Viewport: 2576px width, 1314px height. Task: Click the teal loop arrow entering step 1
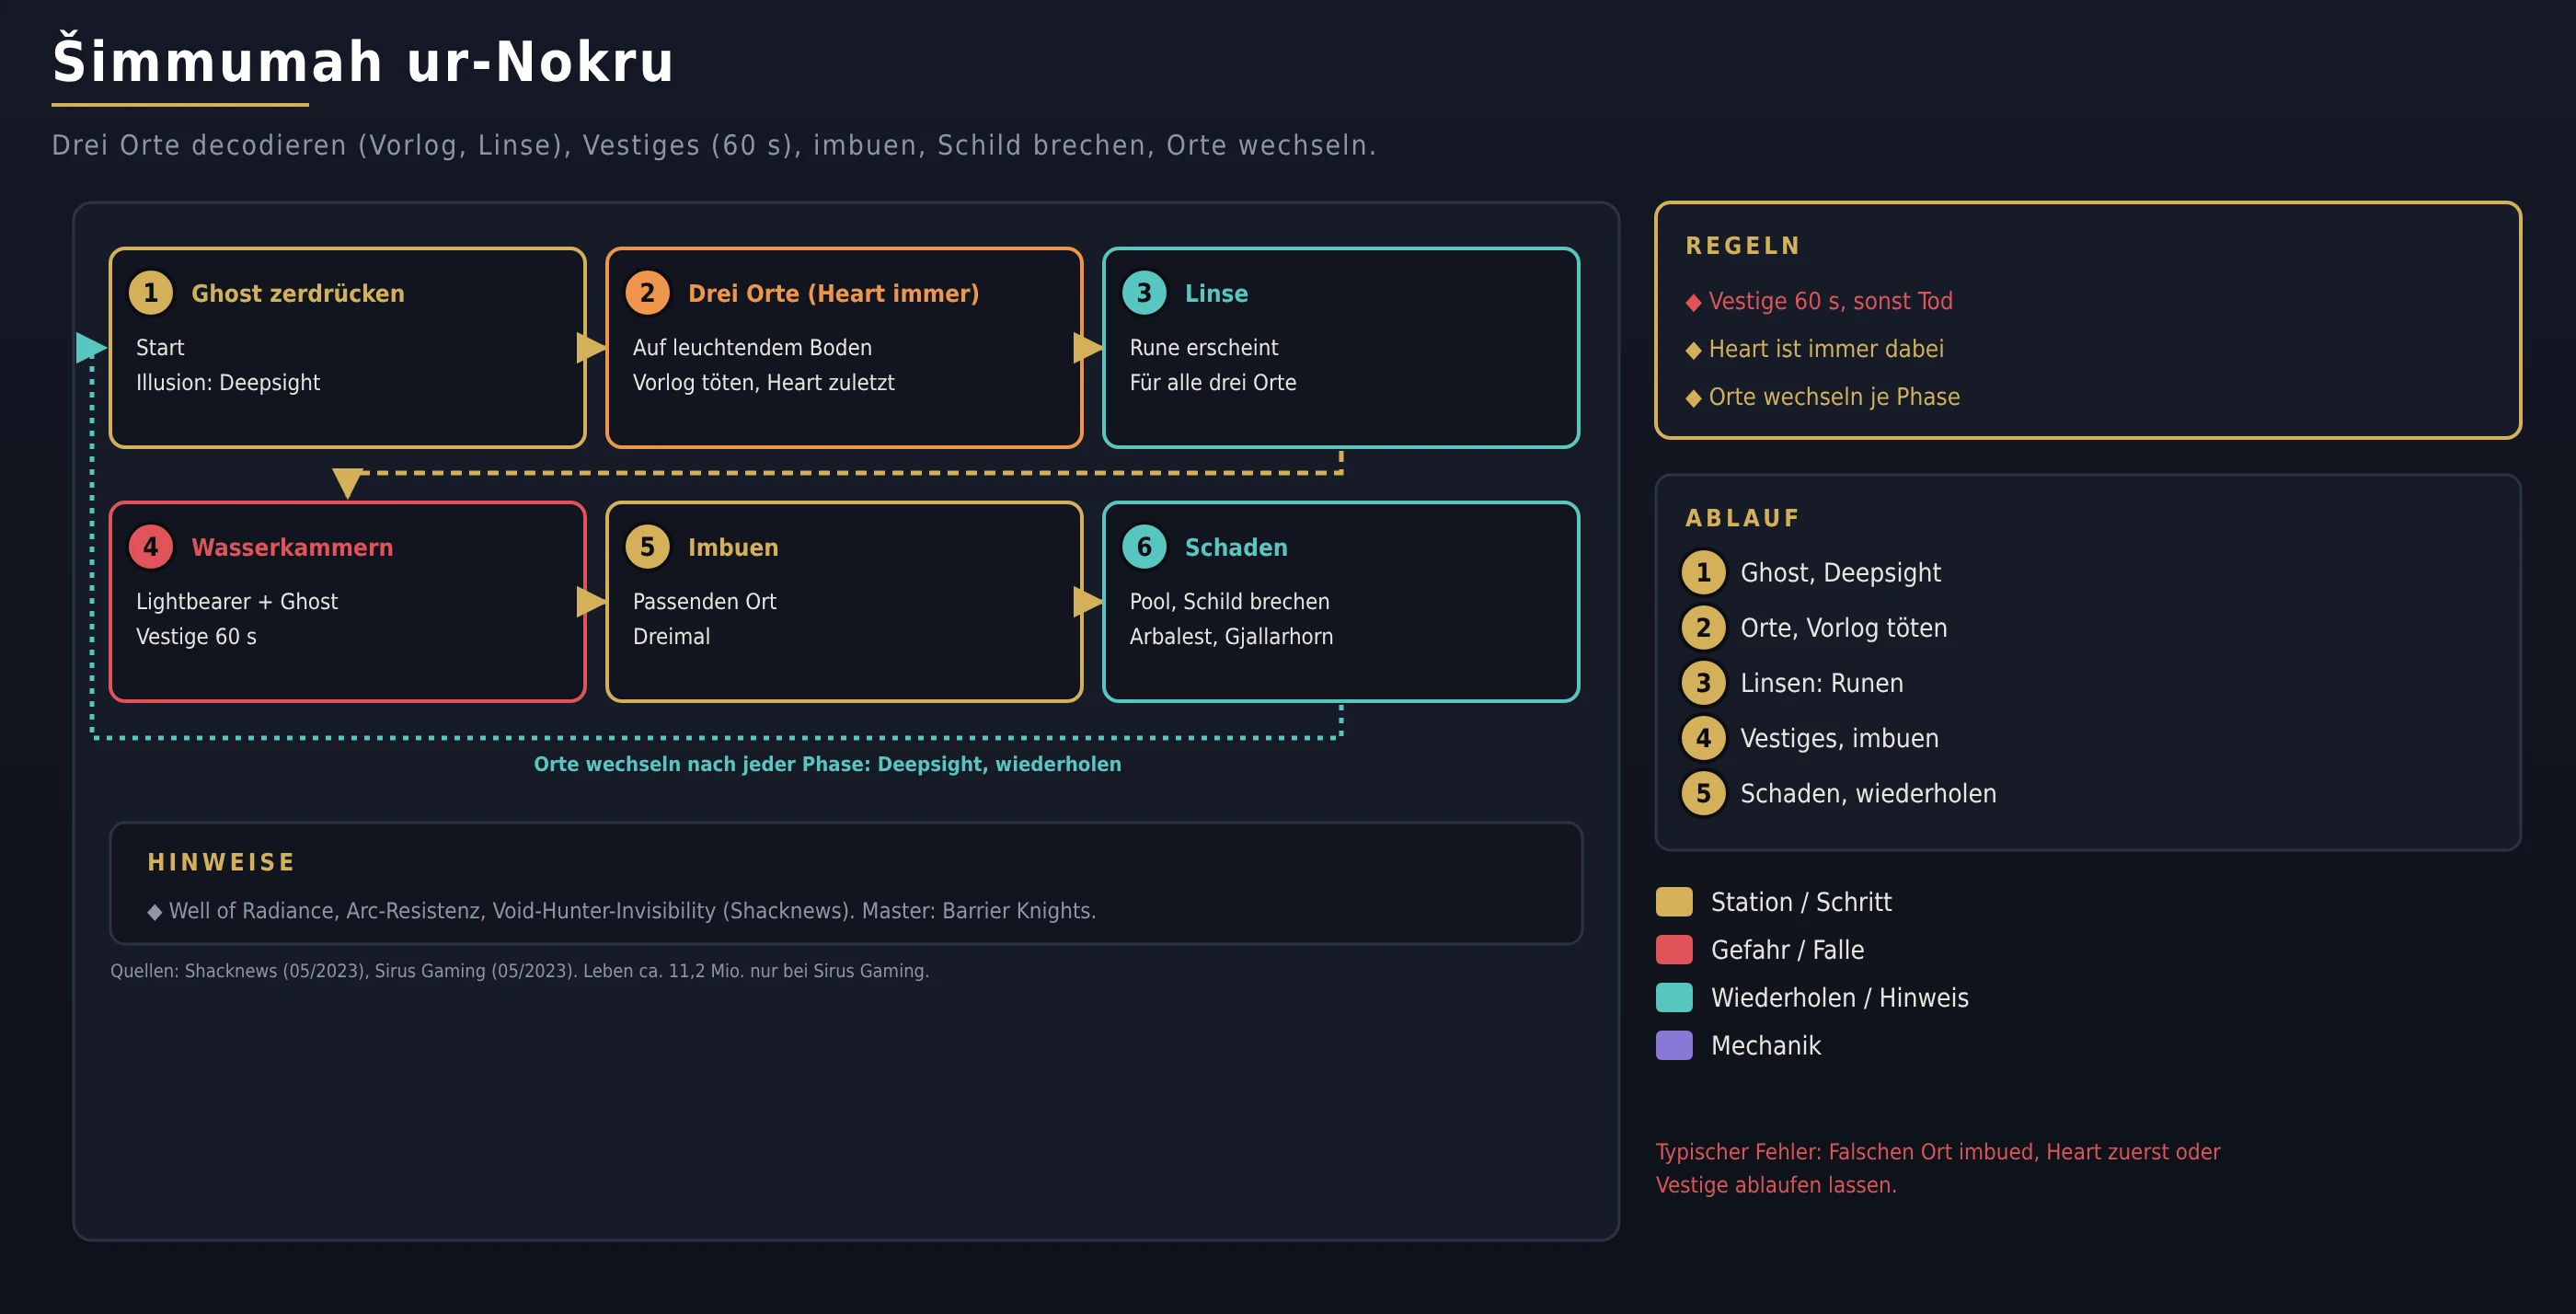pyautogui.click(x=91, y=347)
